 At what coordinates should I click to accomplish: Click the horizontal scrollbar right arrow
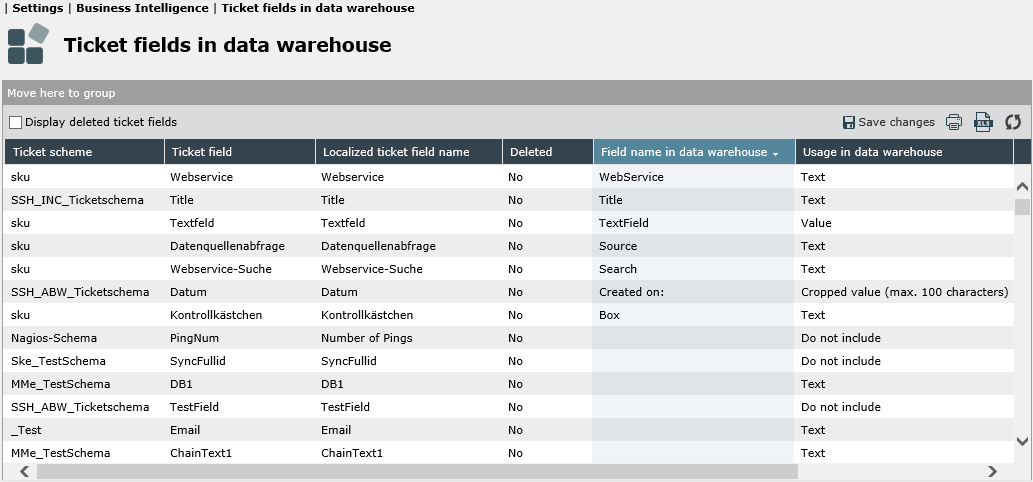tap(992, 471)
